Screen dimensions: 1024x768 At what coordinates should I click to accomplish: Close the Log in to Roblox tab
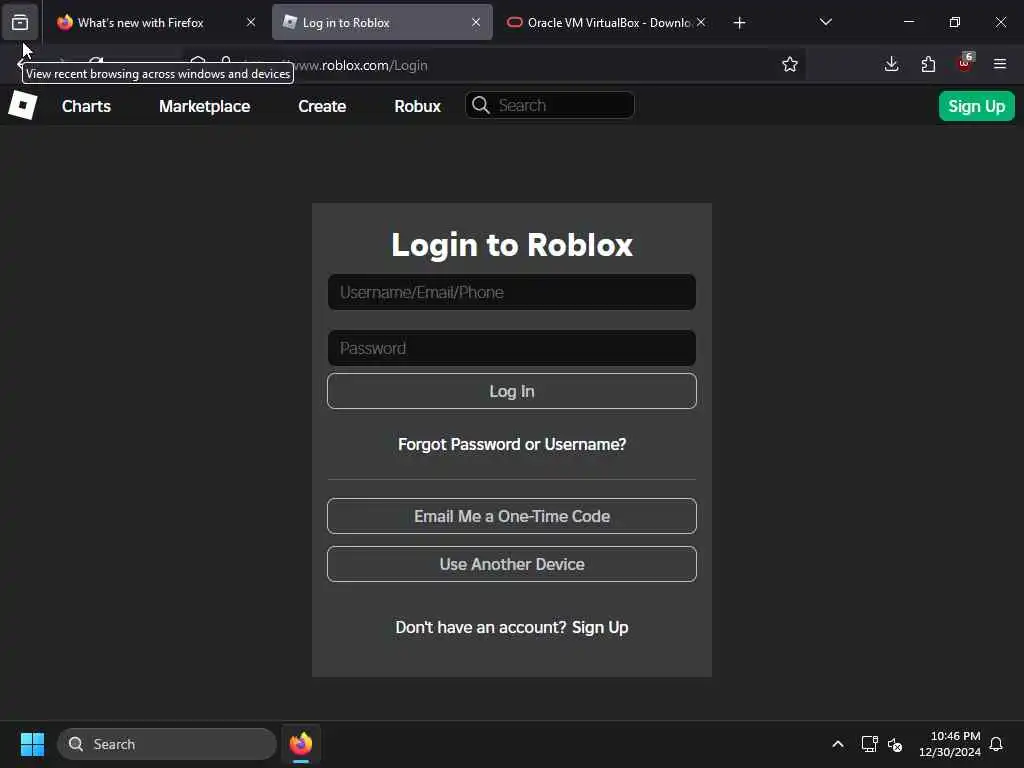pyautogui.click(x=476, y=22)
